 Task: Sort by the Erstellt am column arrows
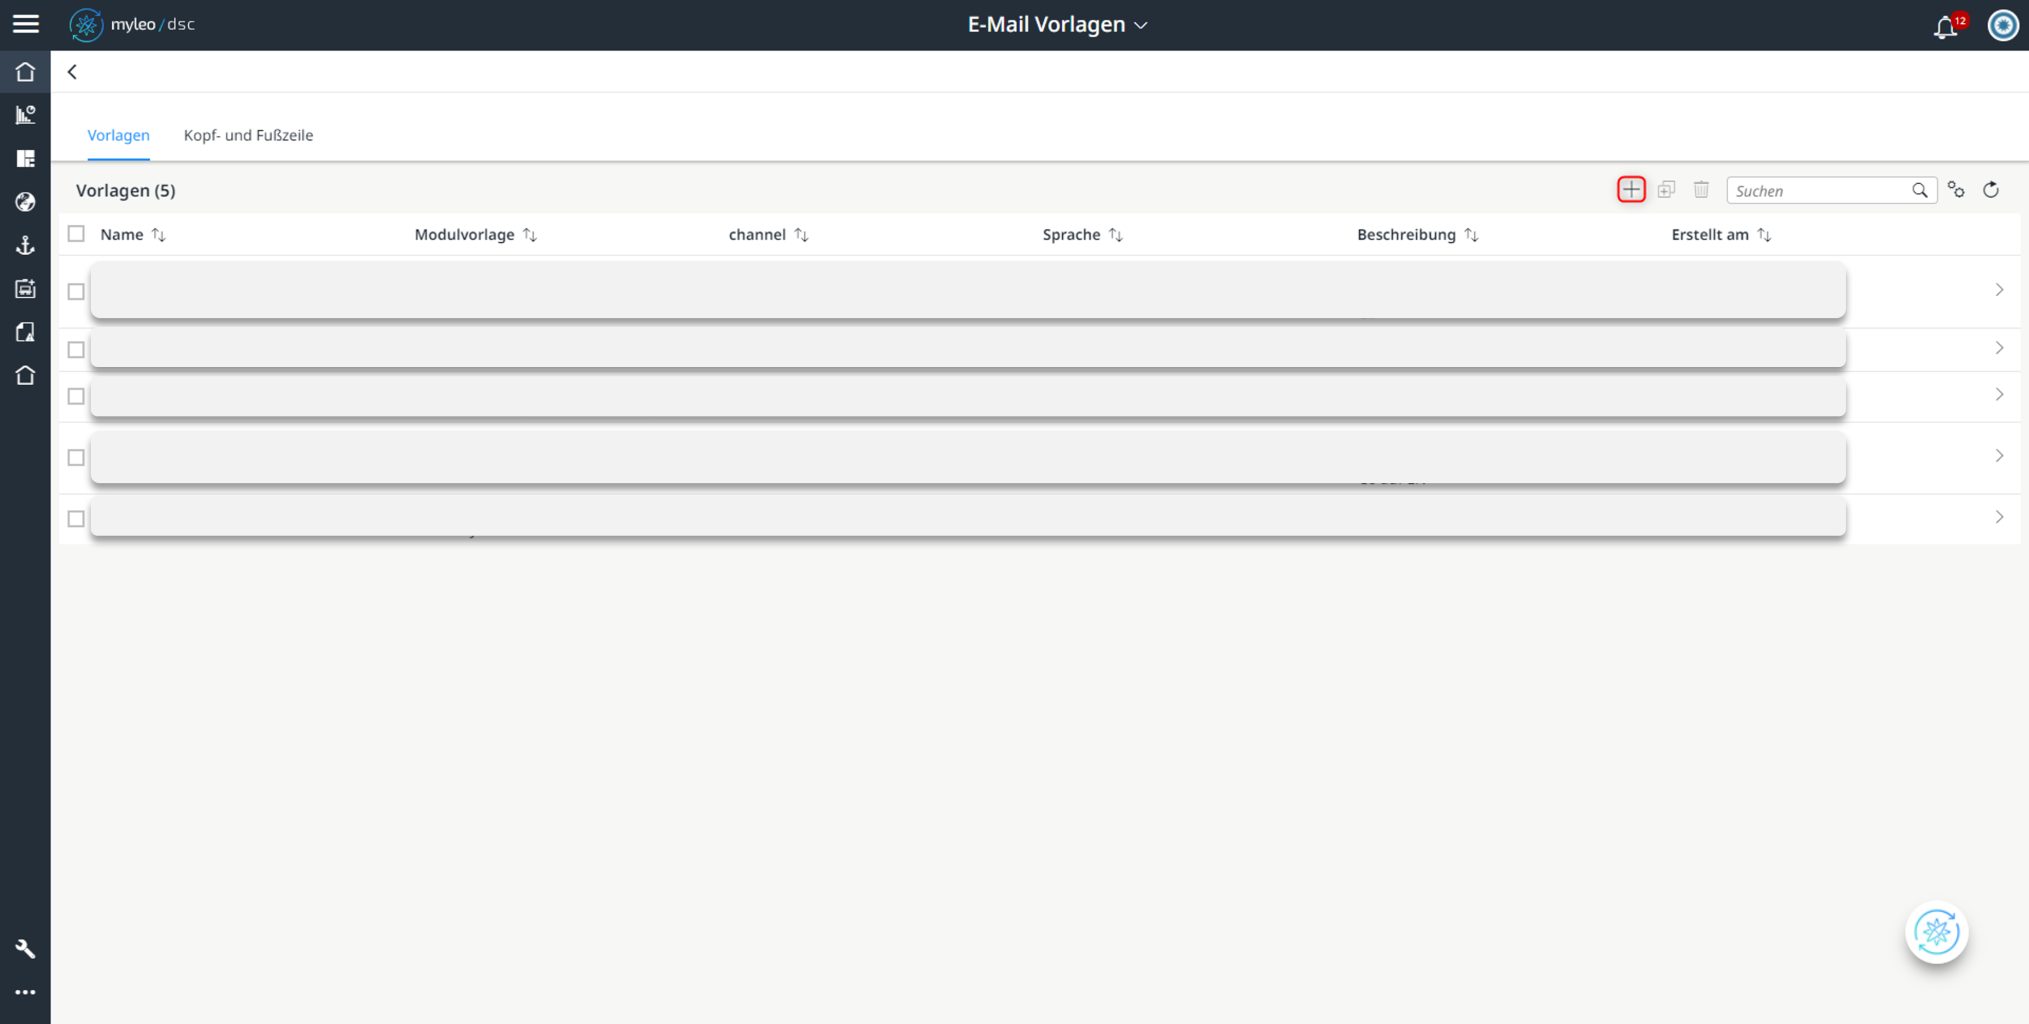coord(1764,235)
